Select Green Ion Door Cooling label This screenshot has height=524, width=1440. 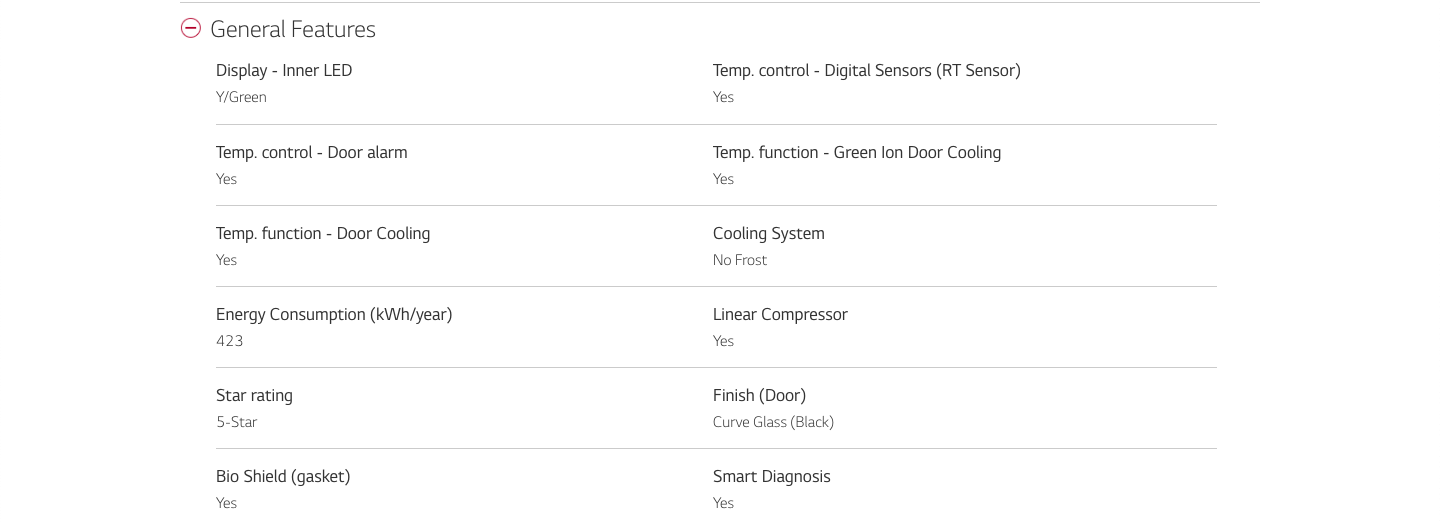click(857, 153)
